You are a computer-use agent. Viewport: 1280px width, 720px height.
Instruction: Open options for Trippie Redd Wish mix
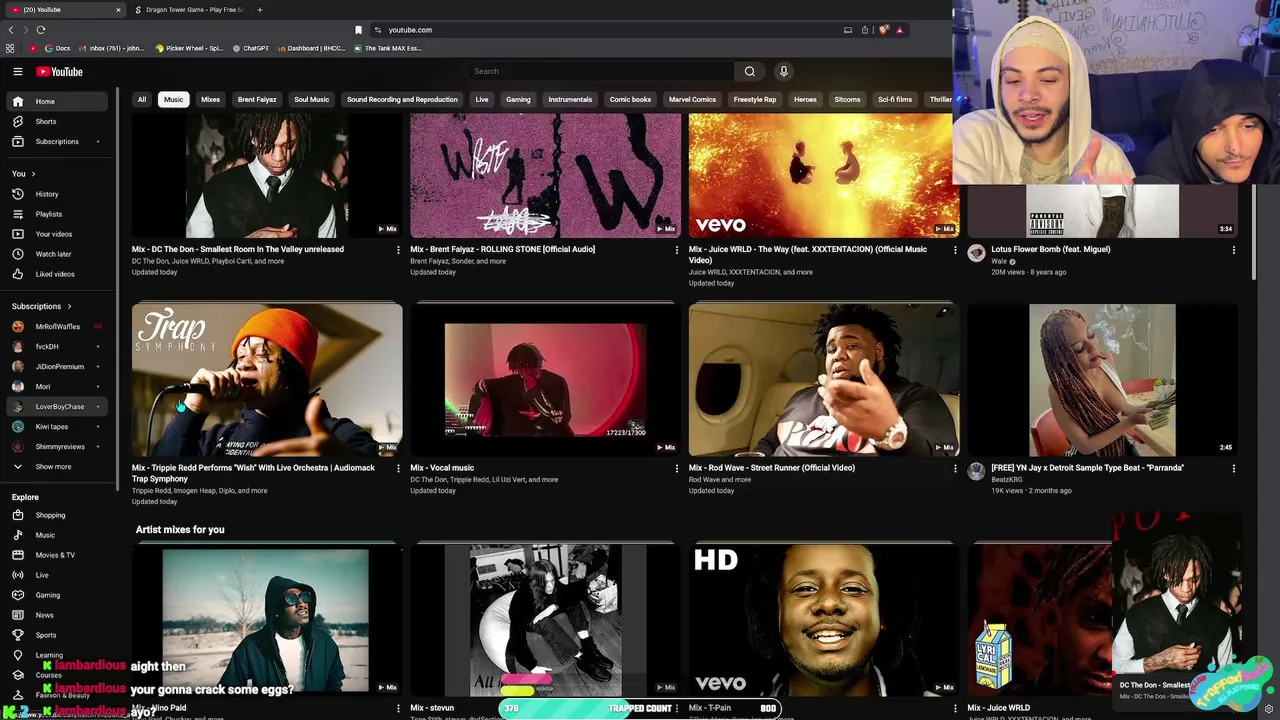(x=398, y=468)
